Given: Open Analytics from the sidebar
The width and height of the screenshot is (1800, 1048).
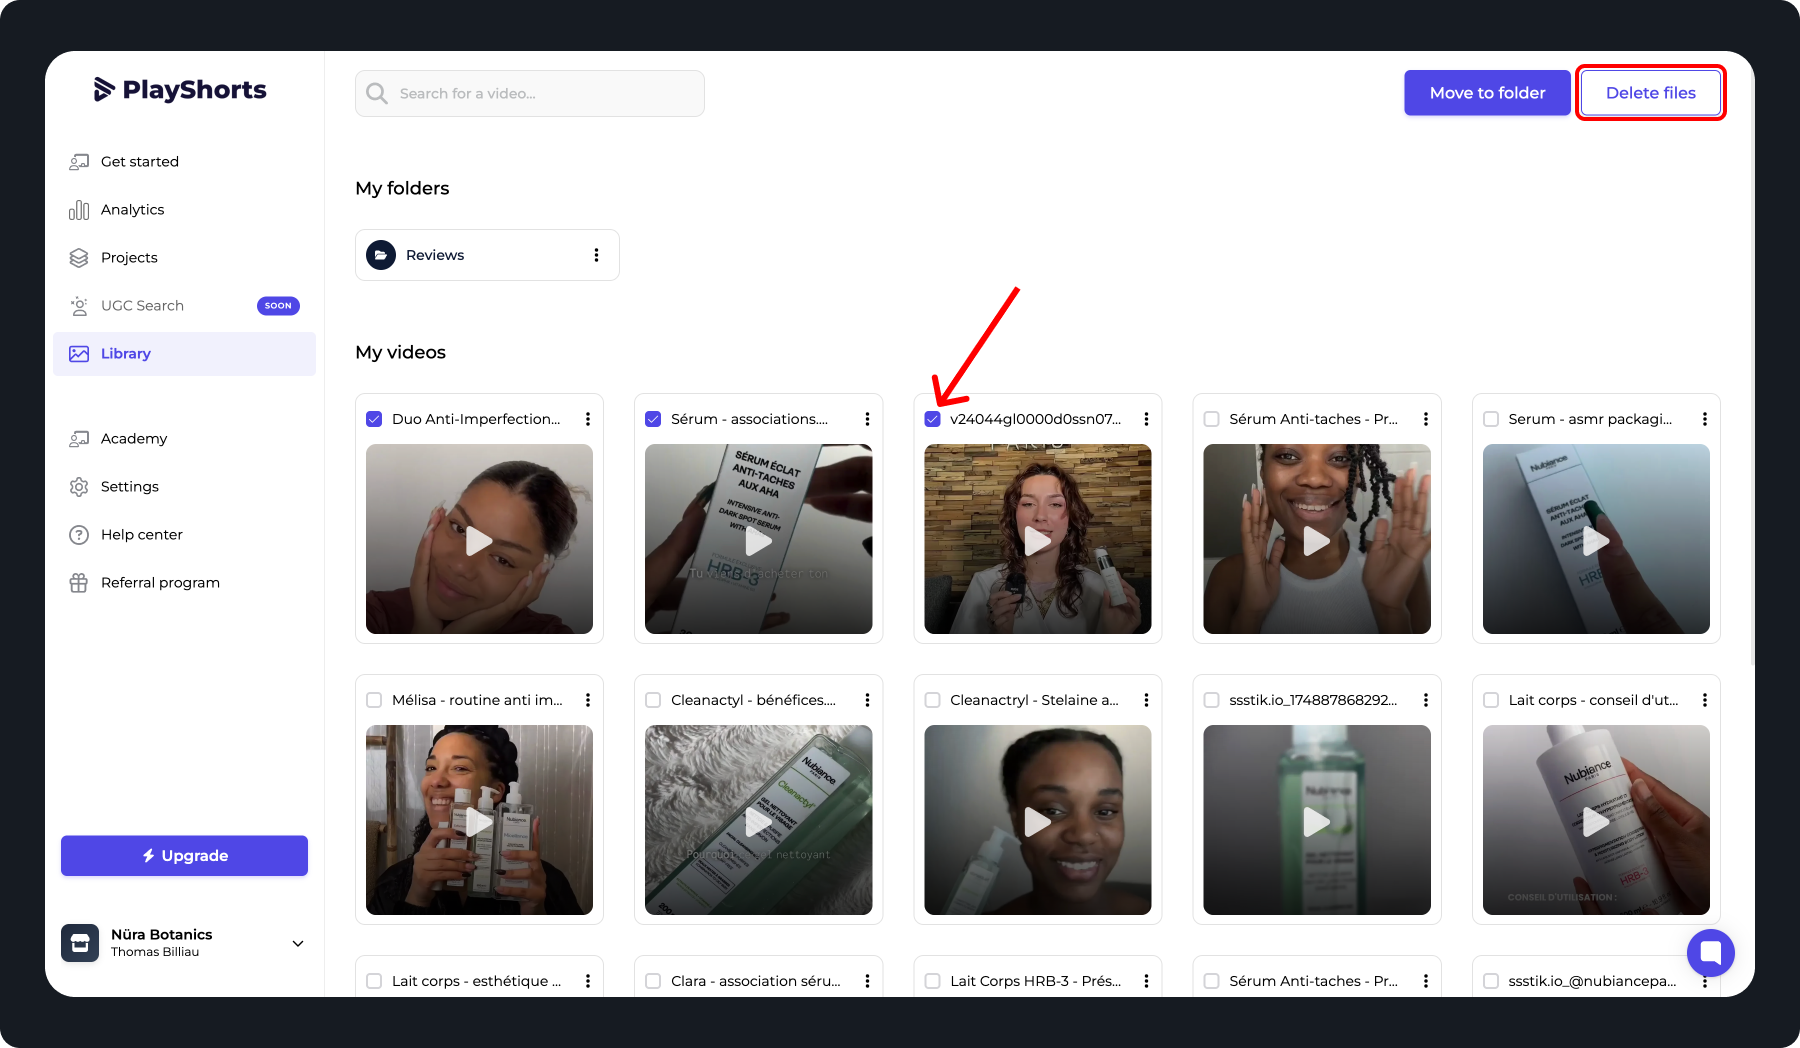Looking at the screenshot, I should [132, 210].
